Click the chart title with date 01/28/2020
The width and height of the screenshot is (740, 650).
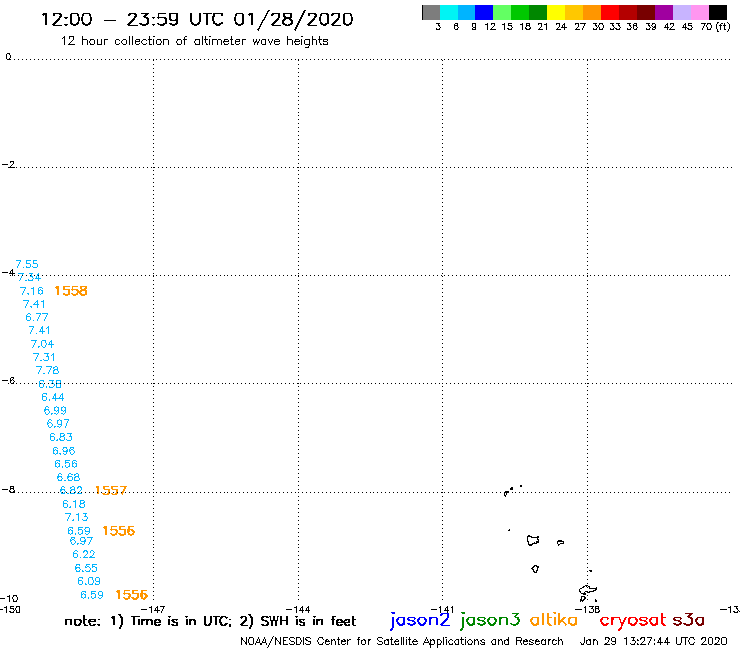coord(197,20)
